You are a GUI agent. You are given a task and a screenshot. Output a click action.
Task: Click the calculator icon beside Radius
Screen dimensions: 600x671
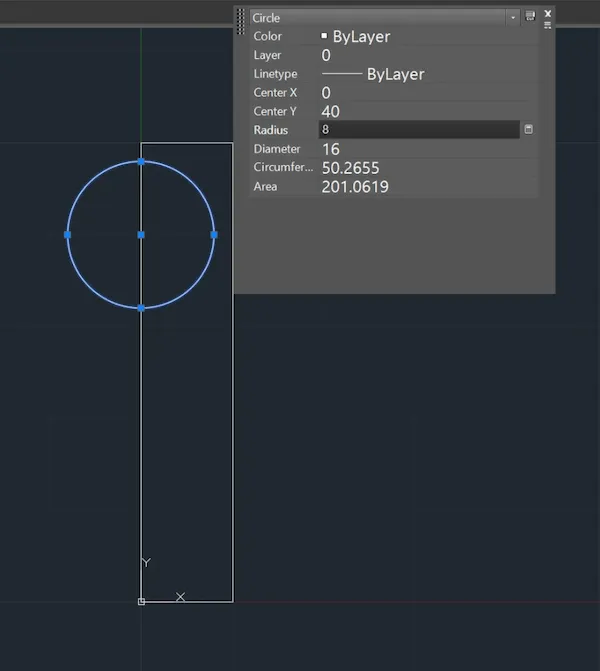pyautogui.click(x=528, y=130)
